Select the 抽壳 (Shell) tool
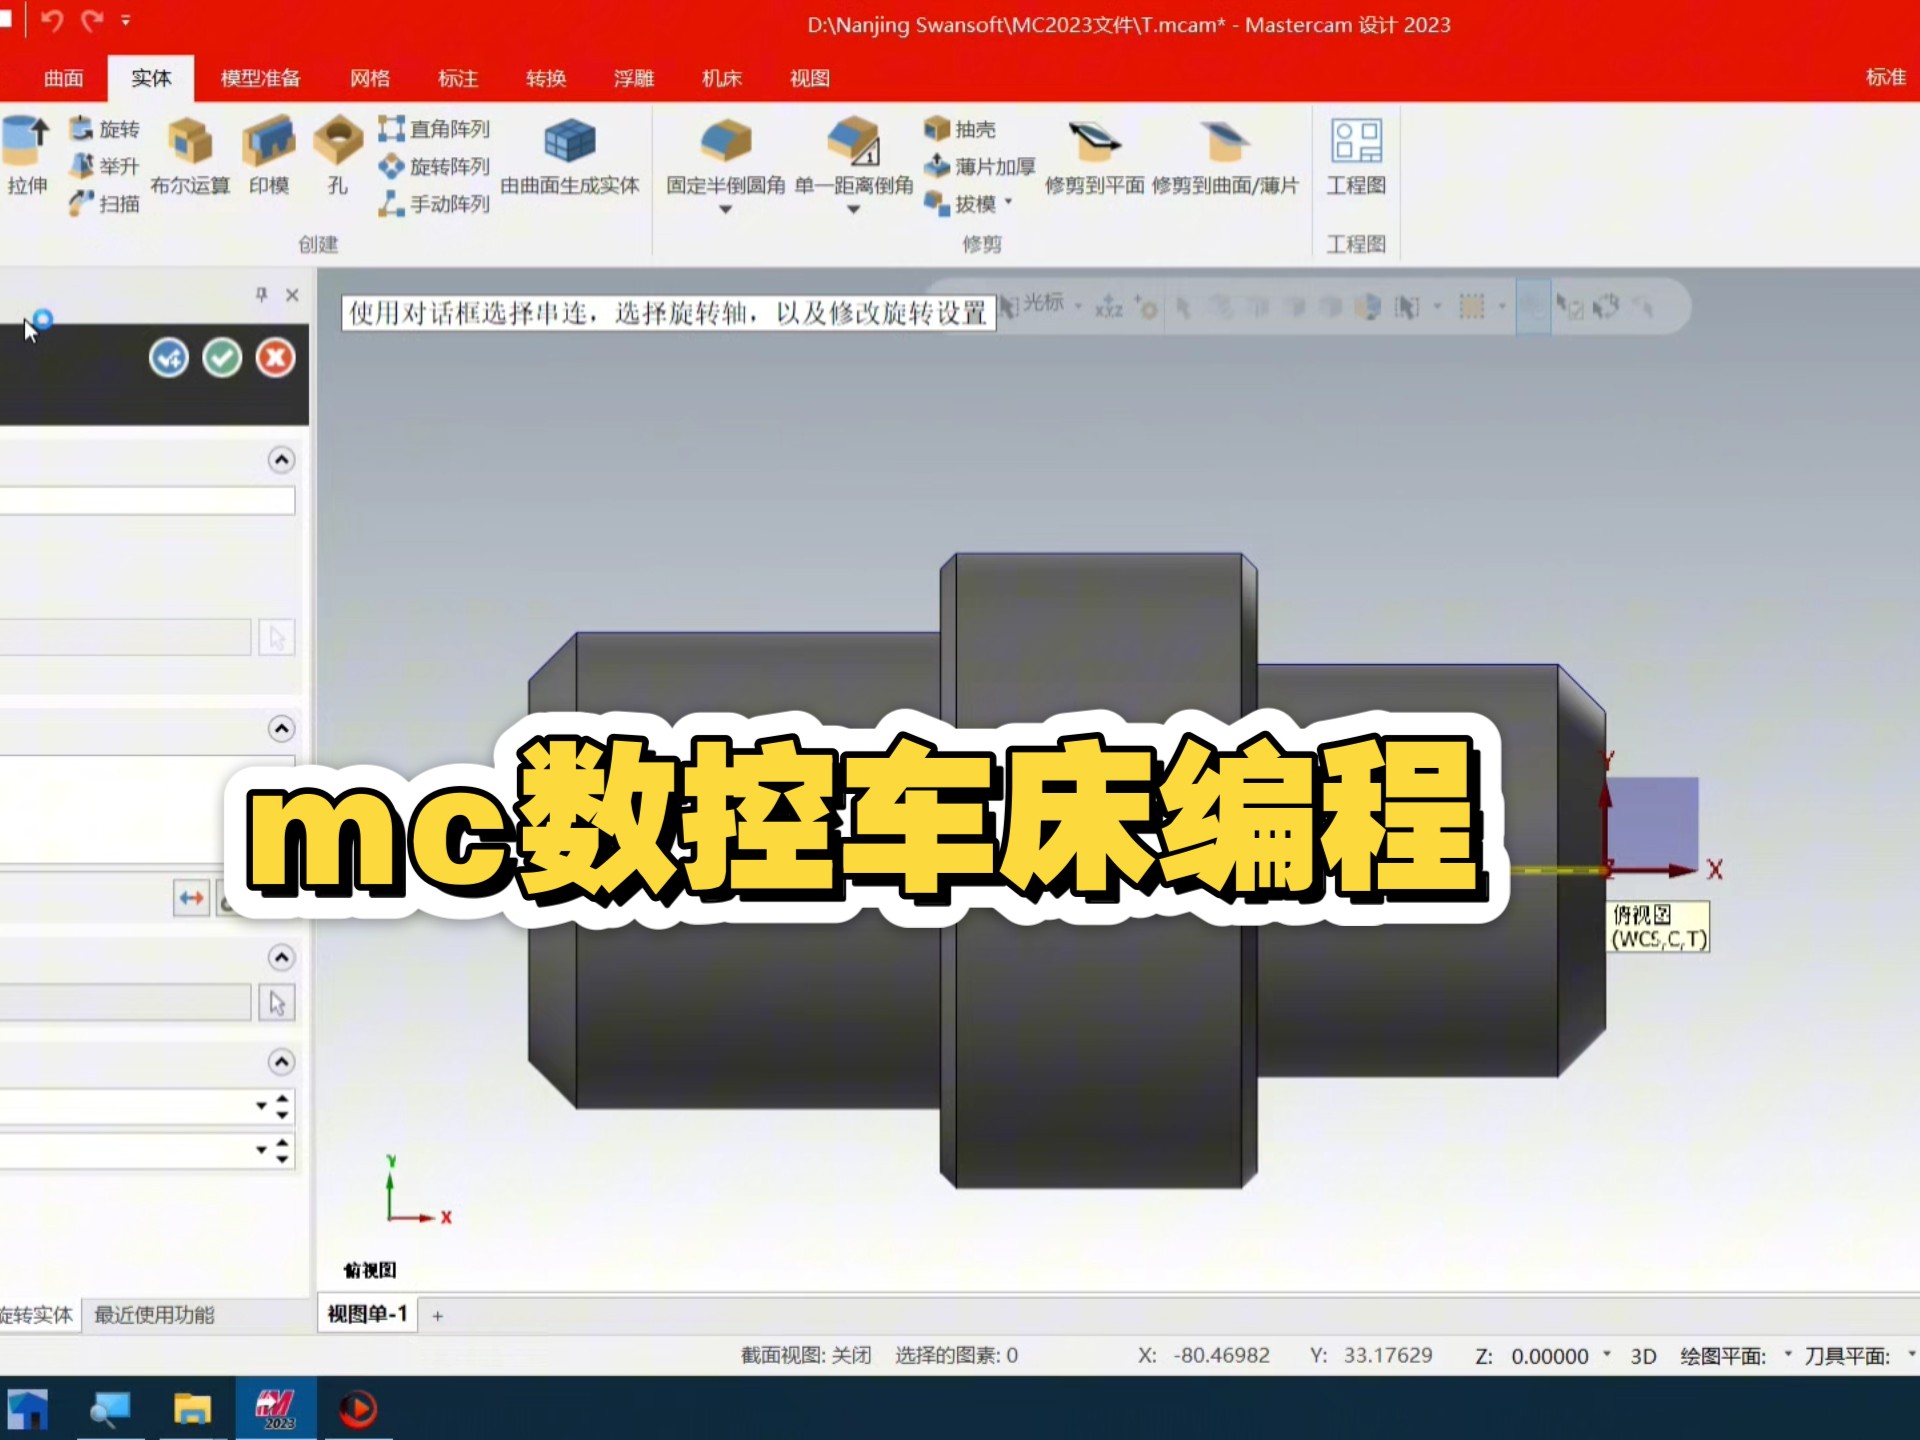Viewport: 1920px width, 1440px height. (x=960, y=129)
